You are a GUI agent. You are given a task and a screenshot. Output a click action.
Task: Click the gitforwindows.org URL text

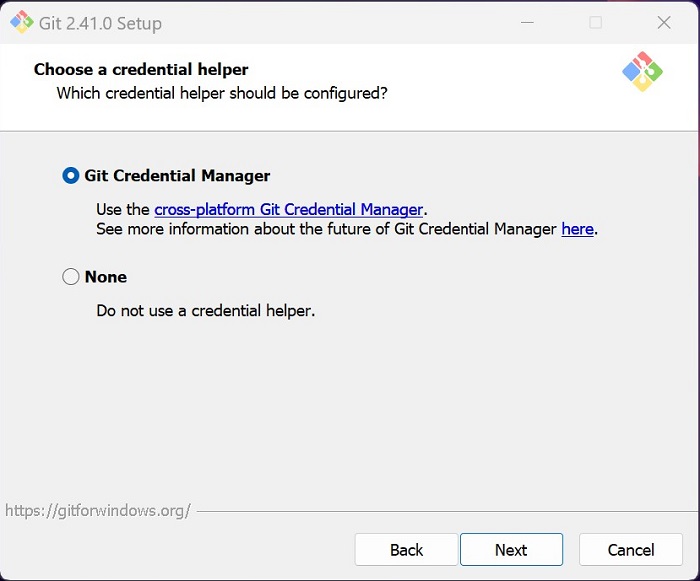click(x=98, y=510)
